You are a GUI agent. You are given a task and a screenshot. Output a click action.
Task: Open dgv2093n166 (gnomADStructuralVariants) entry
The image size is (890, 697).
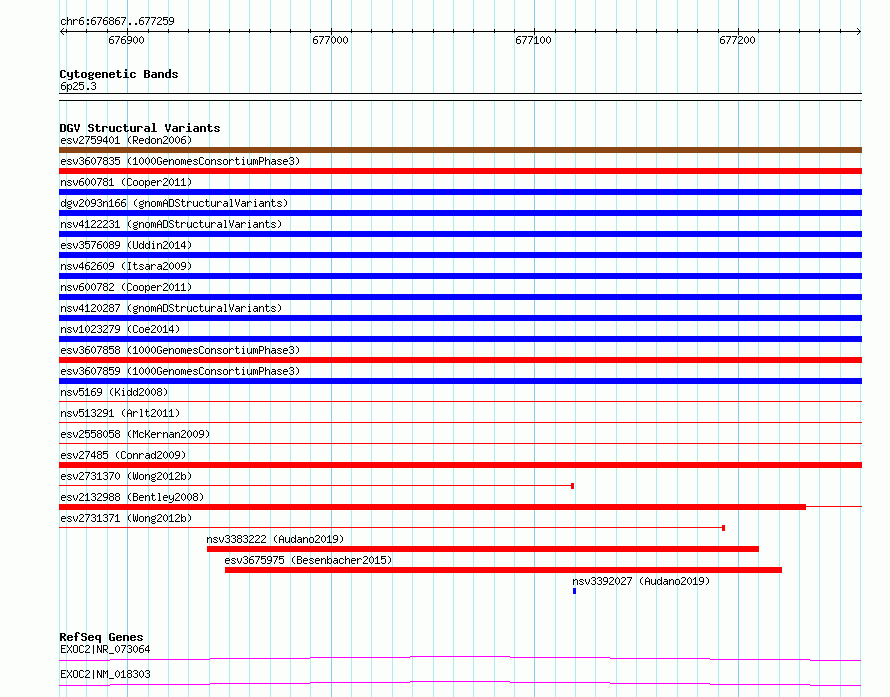tap(174, 203)
